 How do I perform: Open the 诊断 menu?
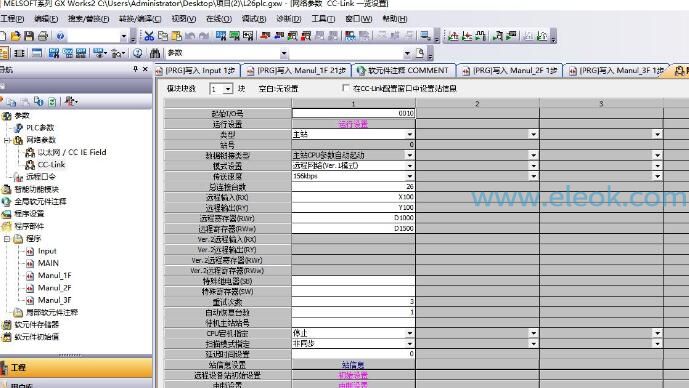point(288,19)
